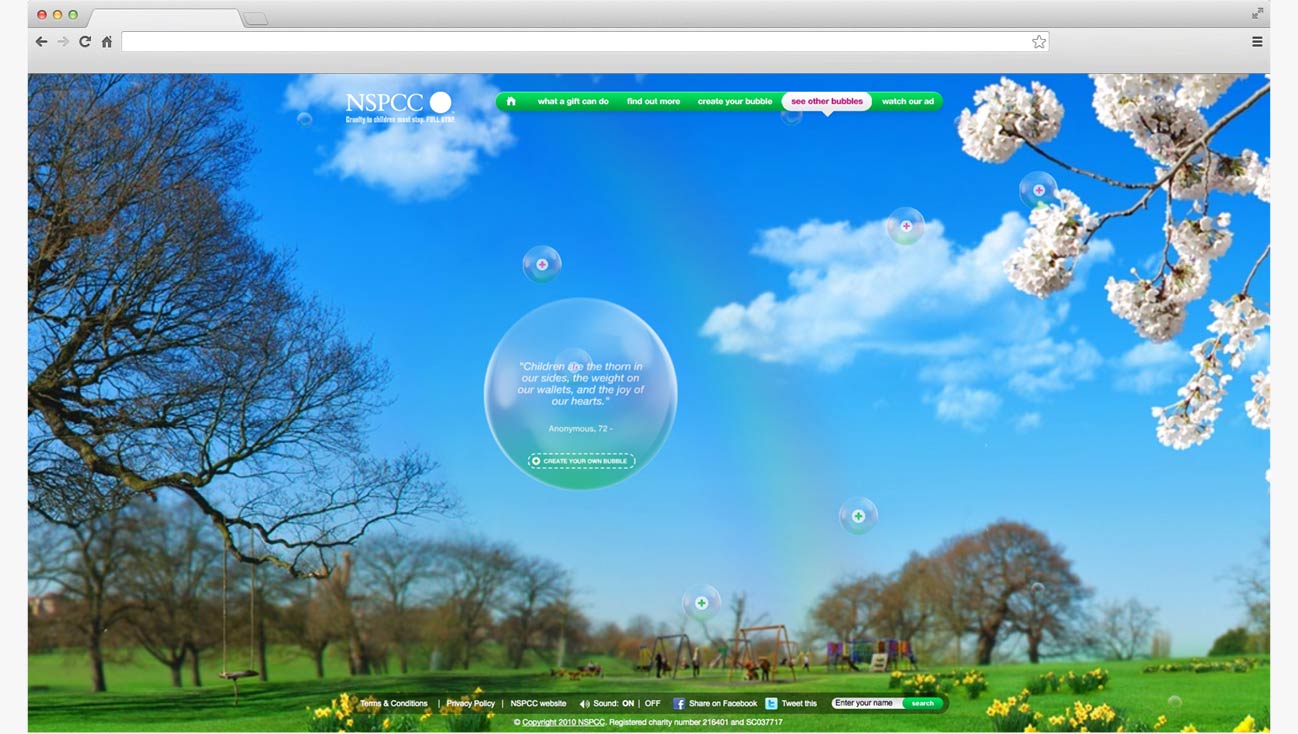Click the 'Anonymous, 72' attribution
The height and width of the screenshot is (734, 1298).
pyautogui.click(x=581, y=428)
